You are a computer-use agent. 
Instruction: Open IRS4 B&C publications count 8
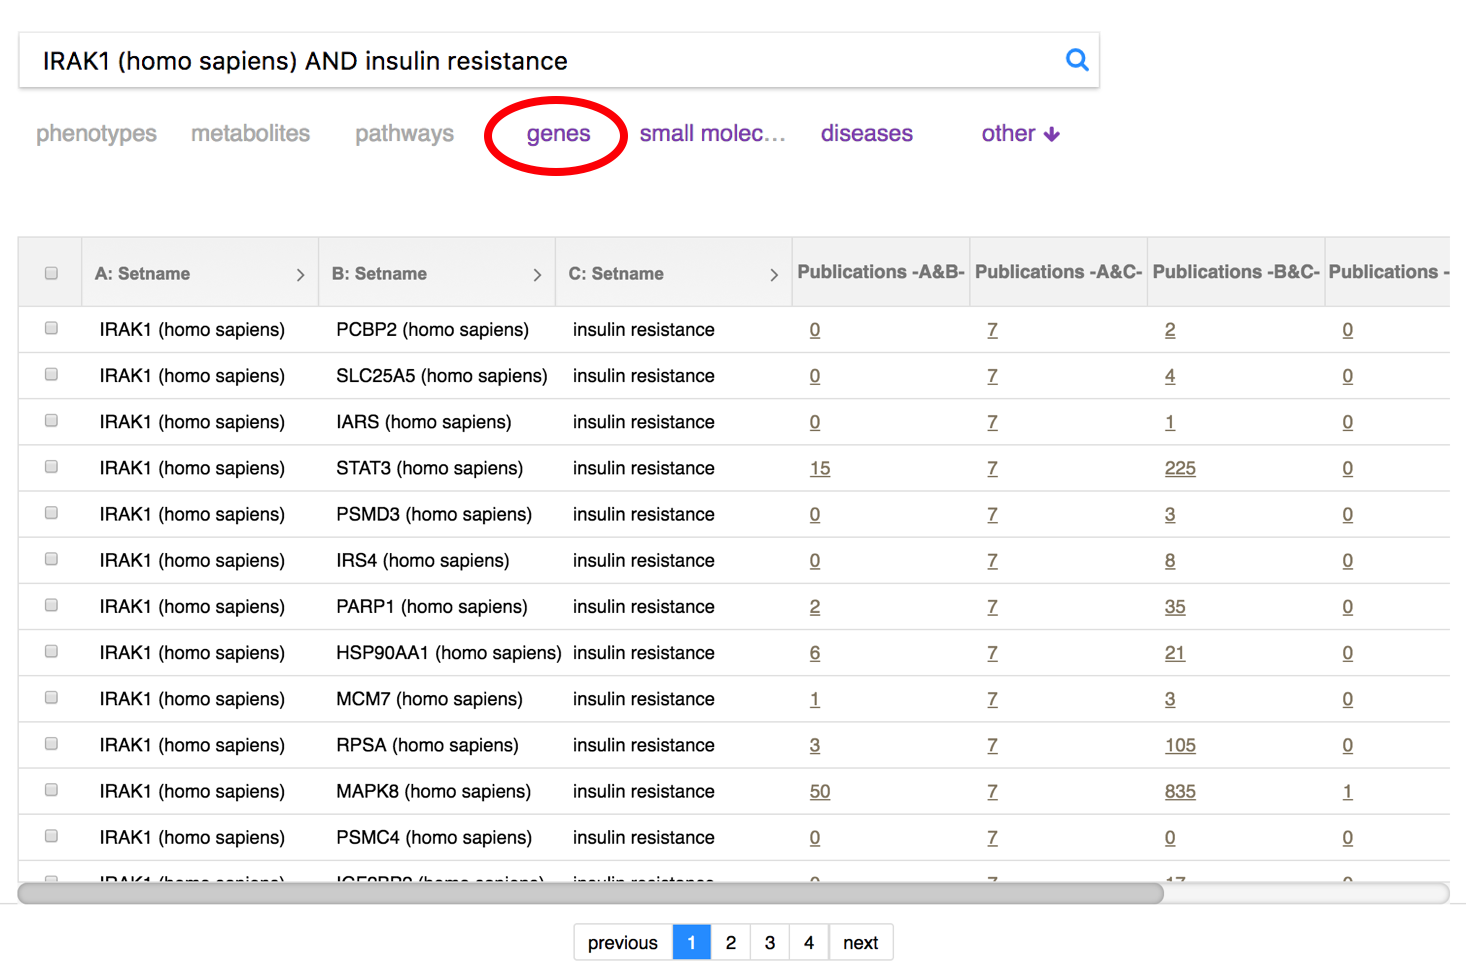click(x=1170, y=561)
